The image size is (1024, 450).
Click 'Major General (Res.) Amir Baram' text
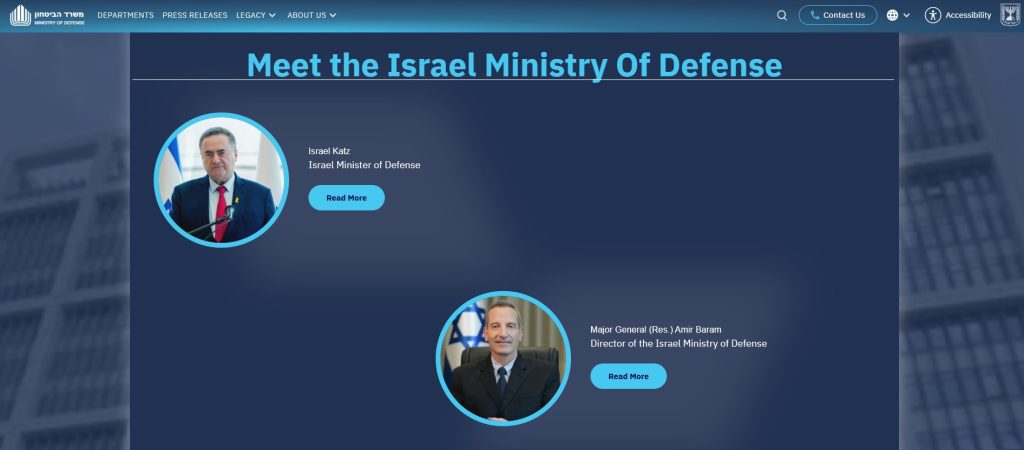(x=656, y=329)
